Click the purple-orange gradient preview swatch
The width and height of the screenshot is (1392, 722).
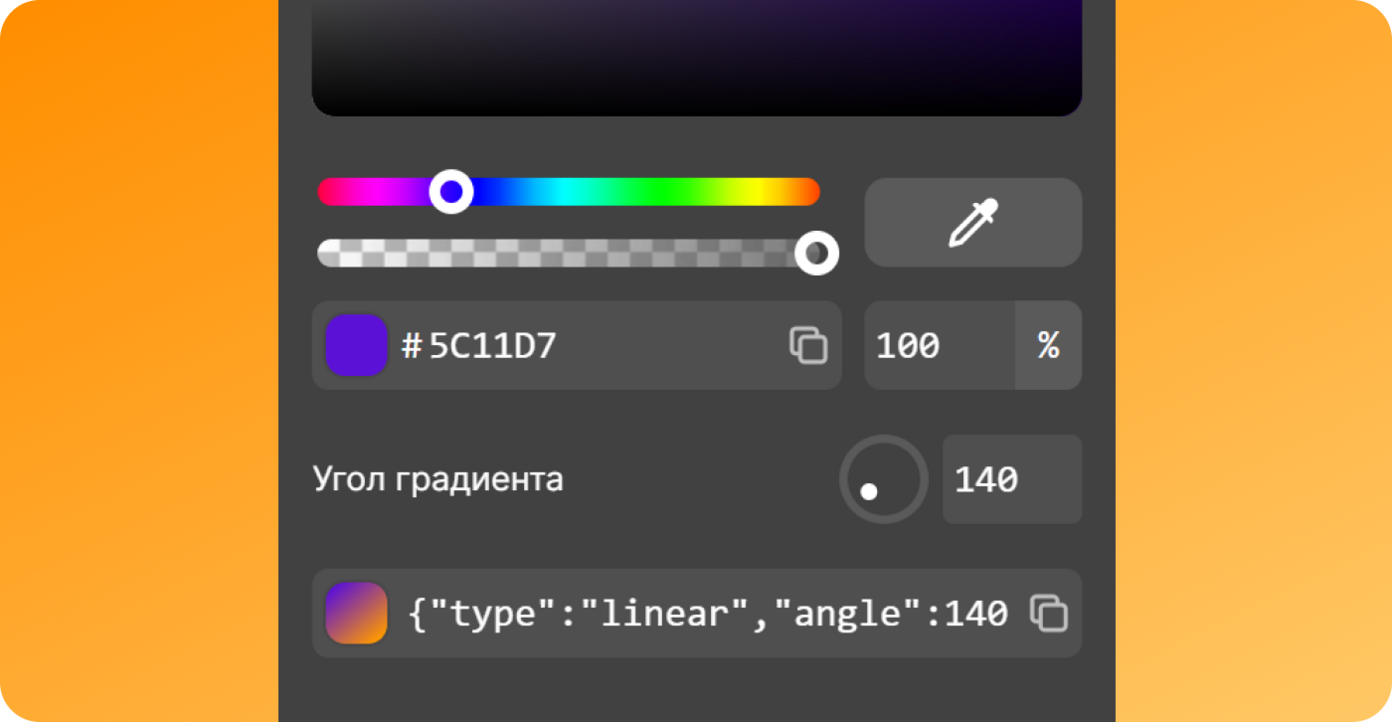pyautogui.click(x=356, y=613)
